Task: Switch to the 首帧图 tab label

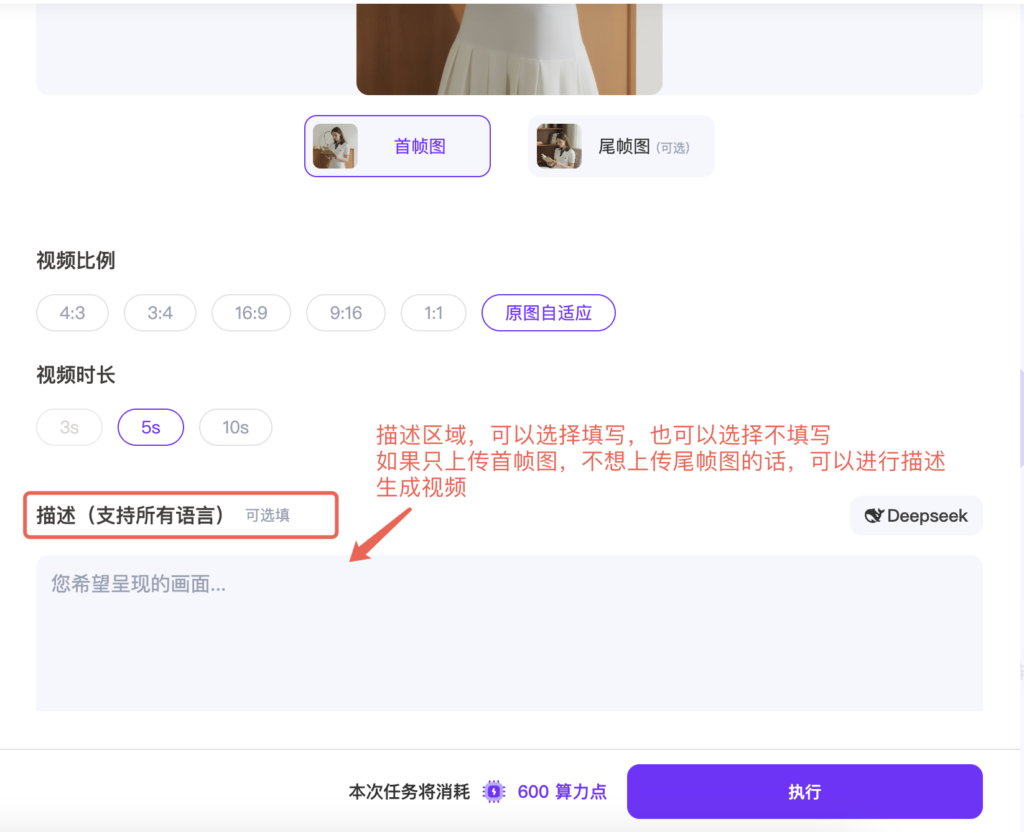Action: coord(420,146)
